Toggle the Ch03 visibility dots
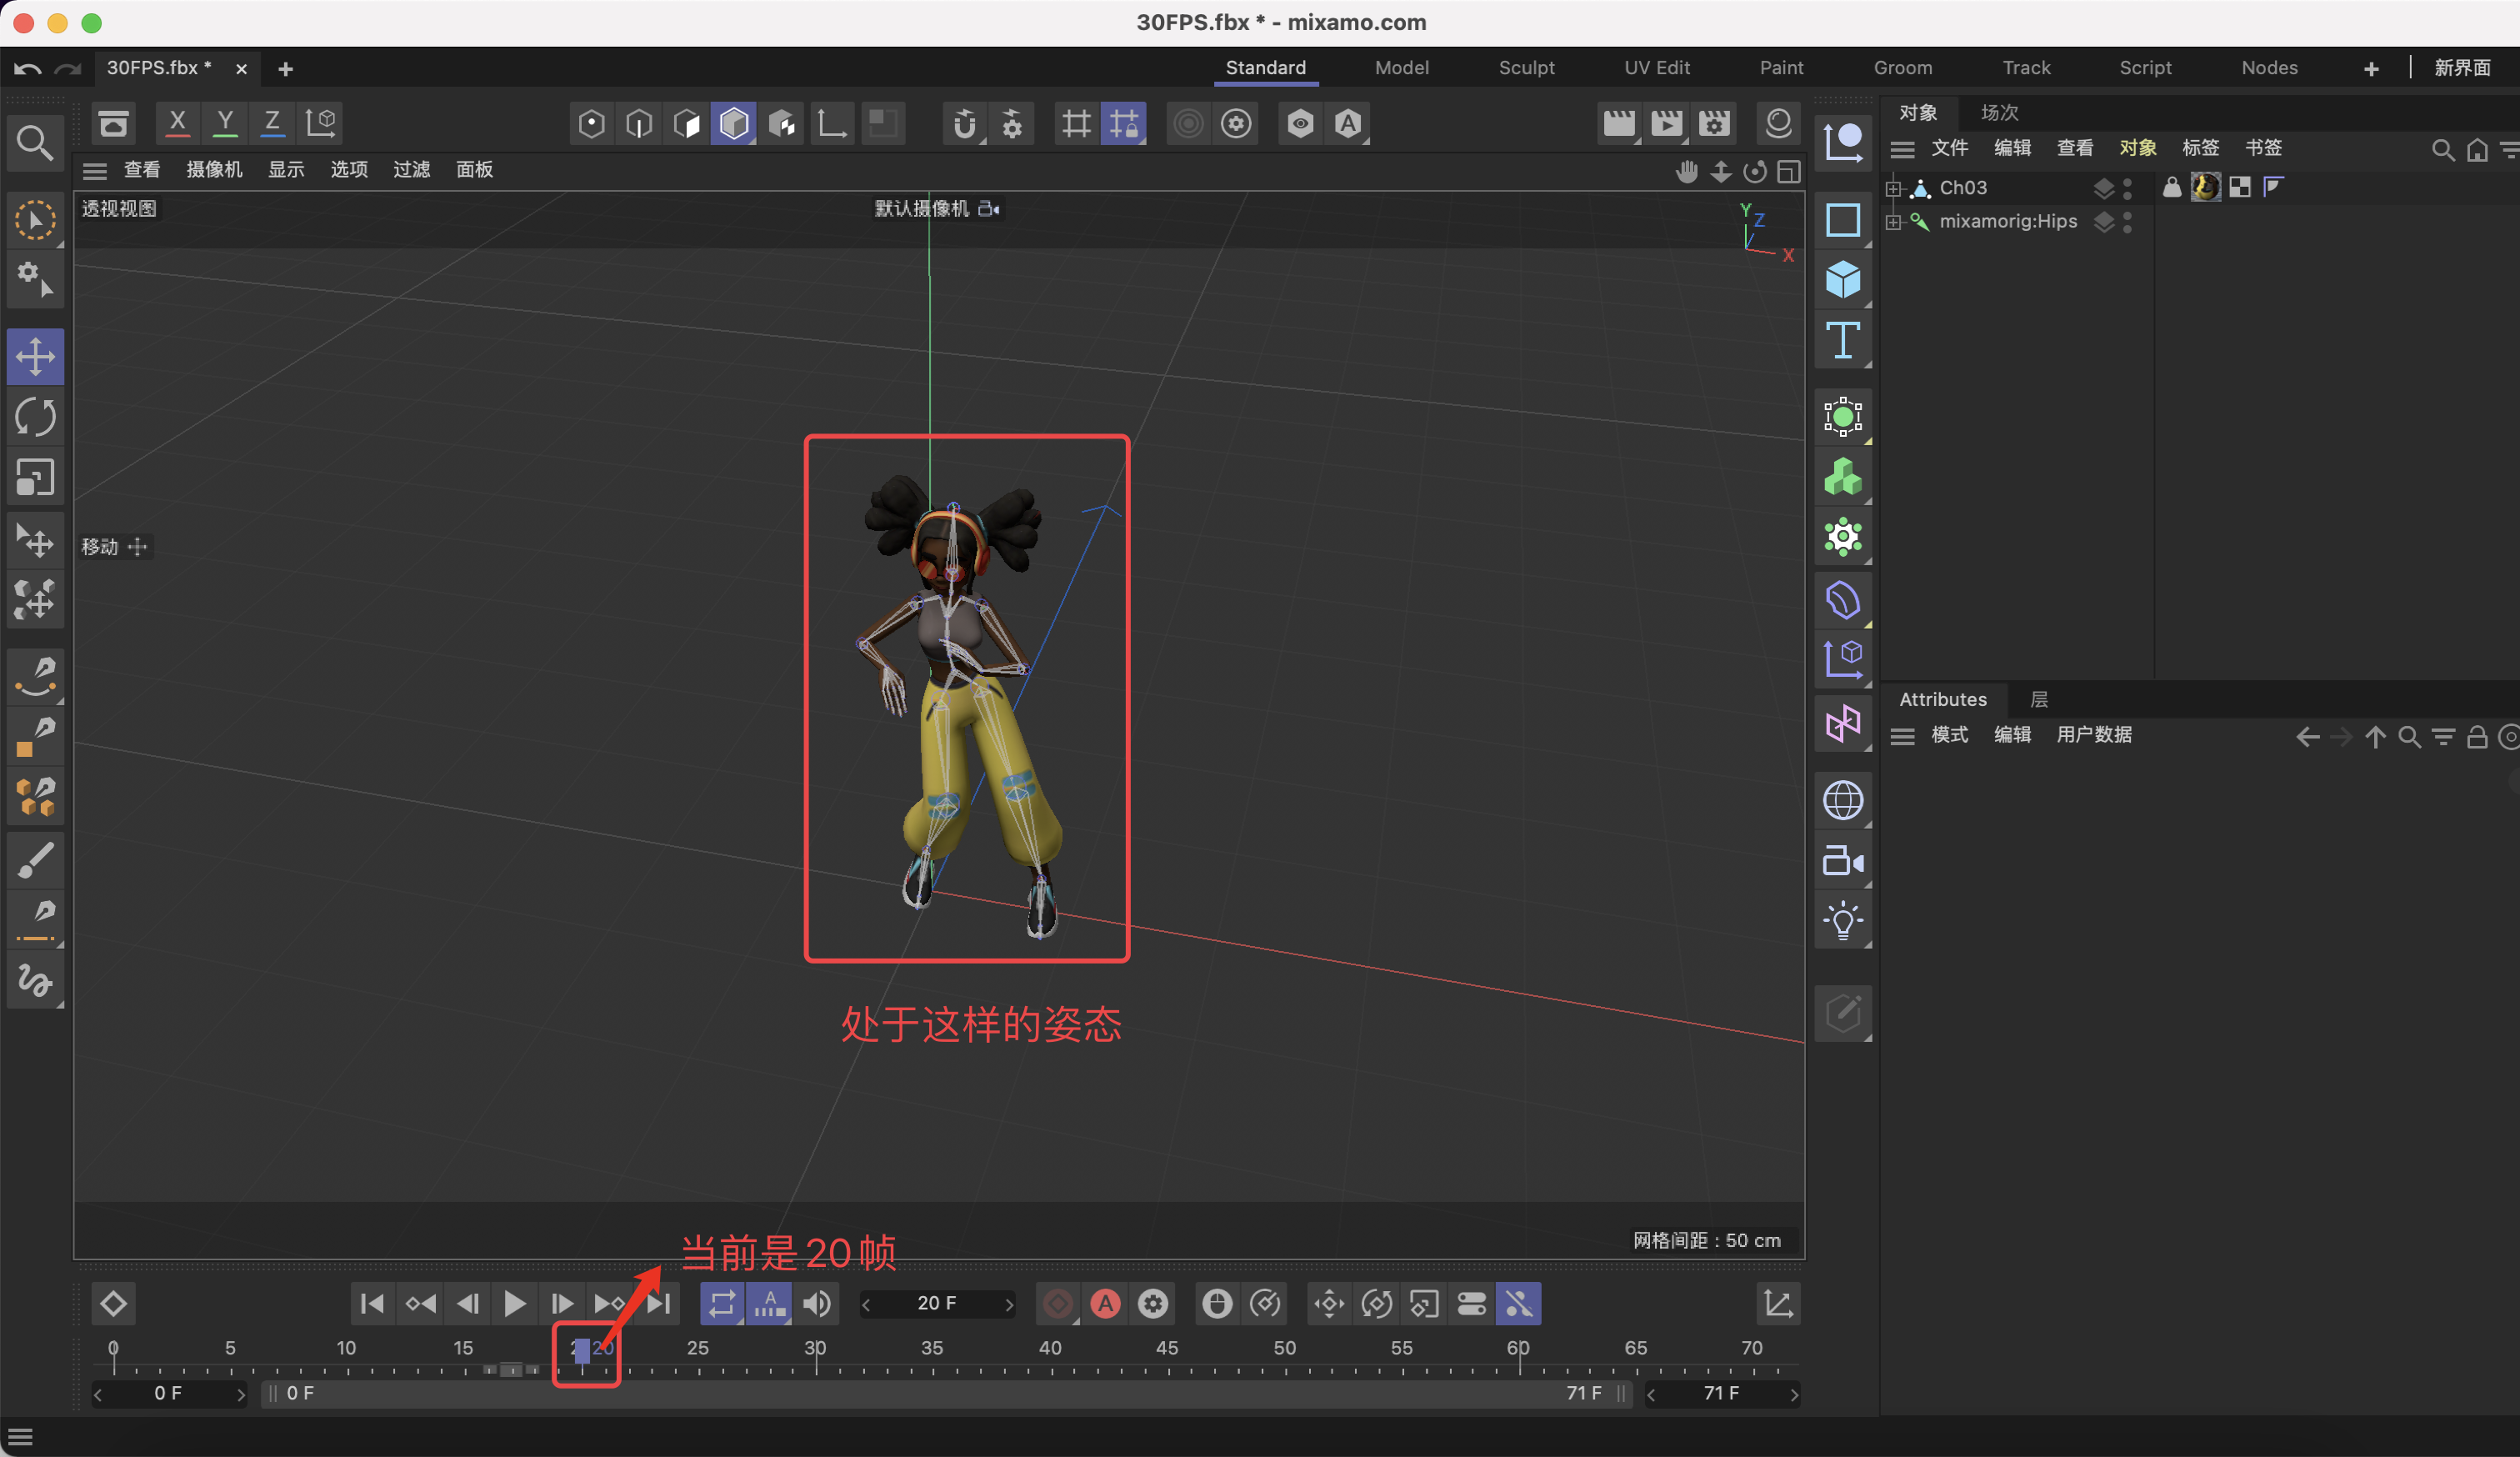This screenshot has width=2520, height=1457. click(x=2127, y=188)
